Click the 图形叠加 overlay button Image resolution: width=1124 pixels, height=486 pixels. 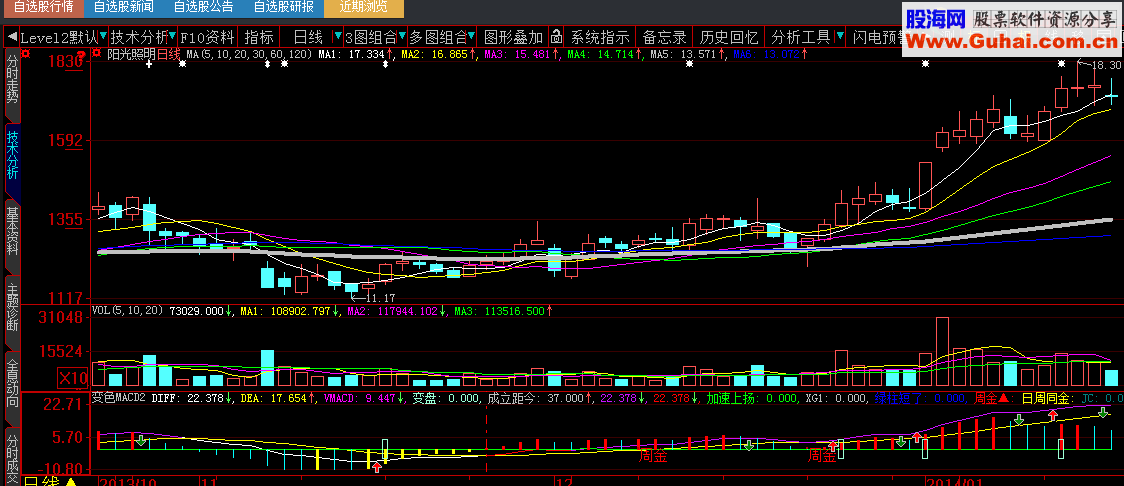click(x=513, y=37)
